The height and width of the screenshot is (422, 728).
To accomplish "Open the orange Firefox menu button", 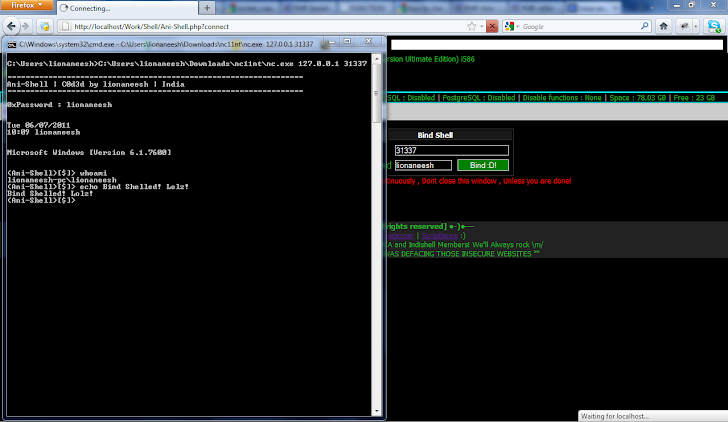I will [26, 5].
